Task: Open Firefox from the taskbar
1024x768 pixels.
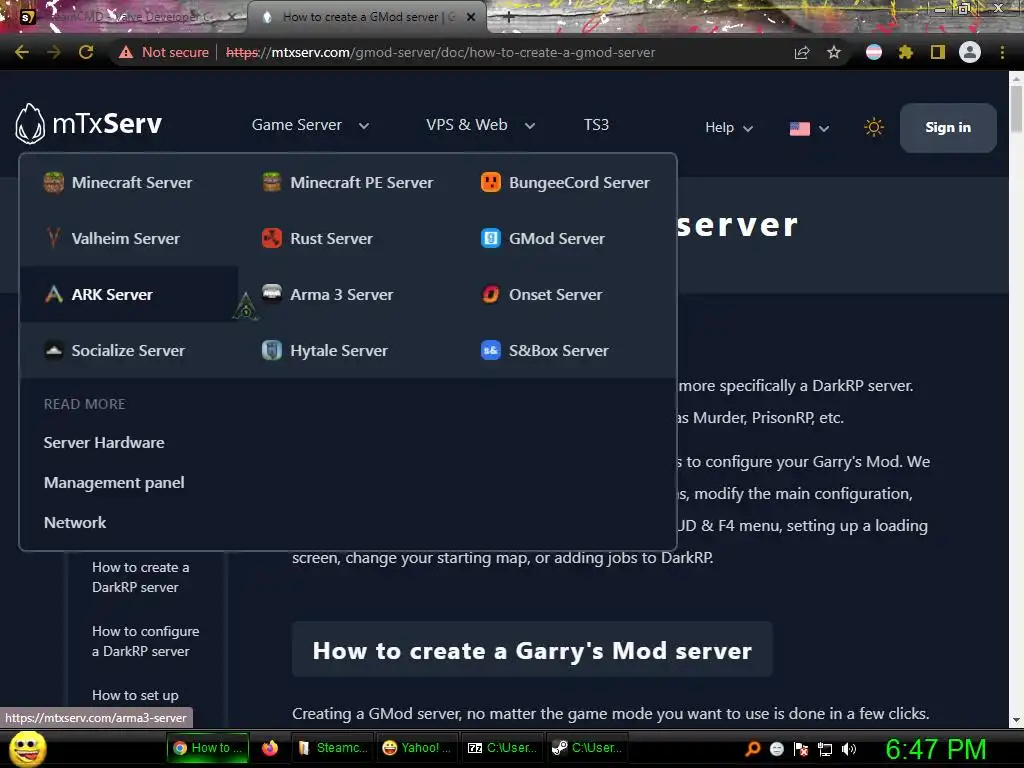Action: click(x=270, y=748)
